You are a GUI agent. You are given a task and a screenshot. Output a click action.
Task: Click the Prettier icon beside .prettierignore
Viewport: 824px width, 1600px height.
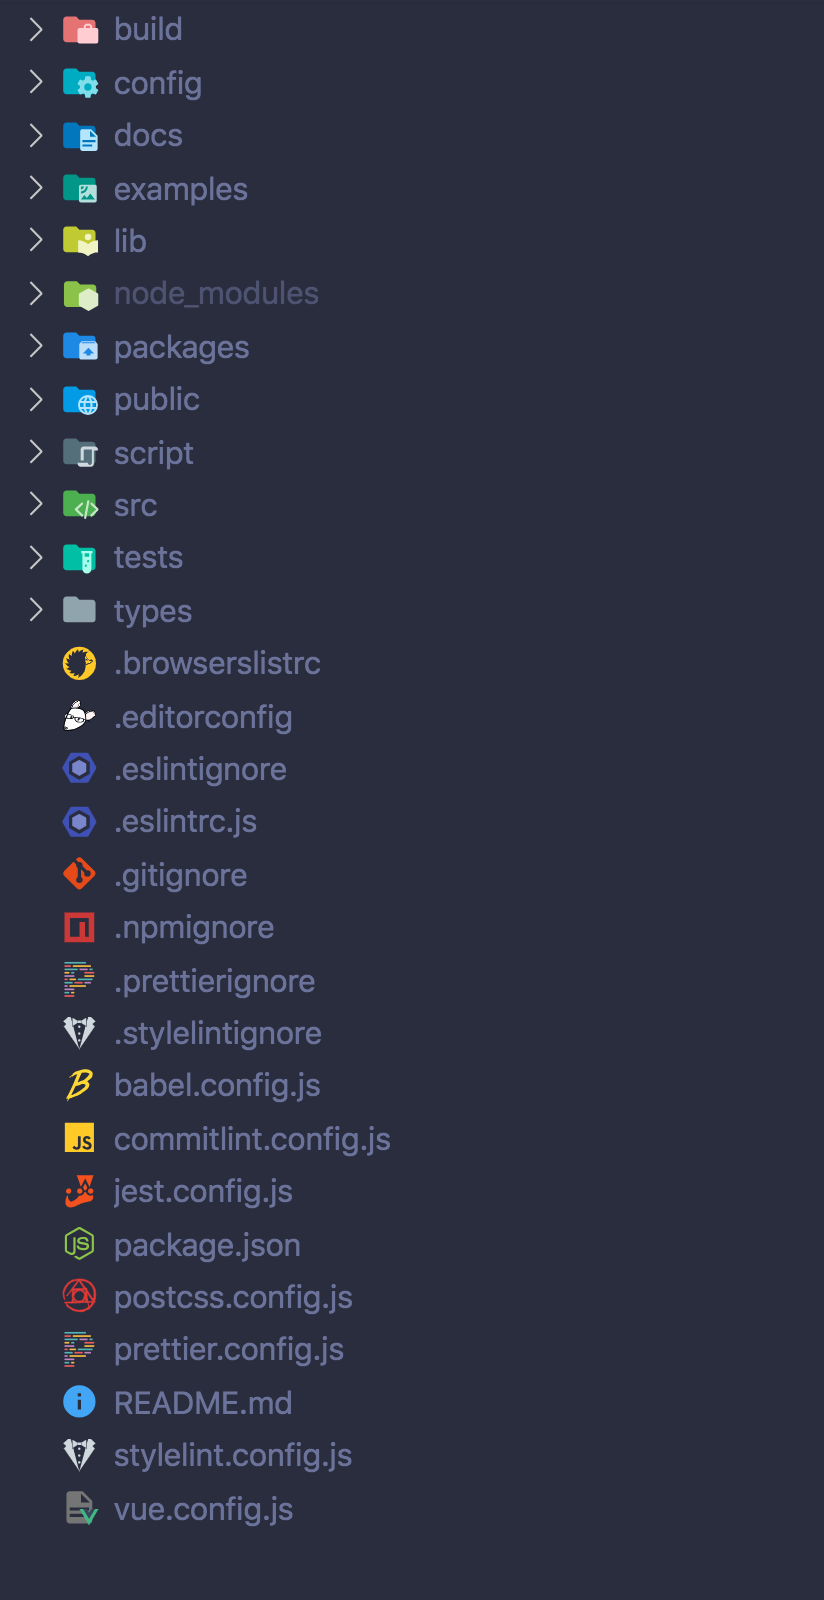point(79,980)
